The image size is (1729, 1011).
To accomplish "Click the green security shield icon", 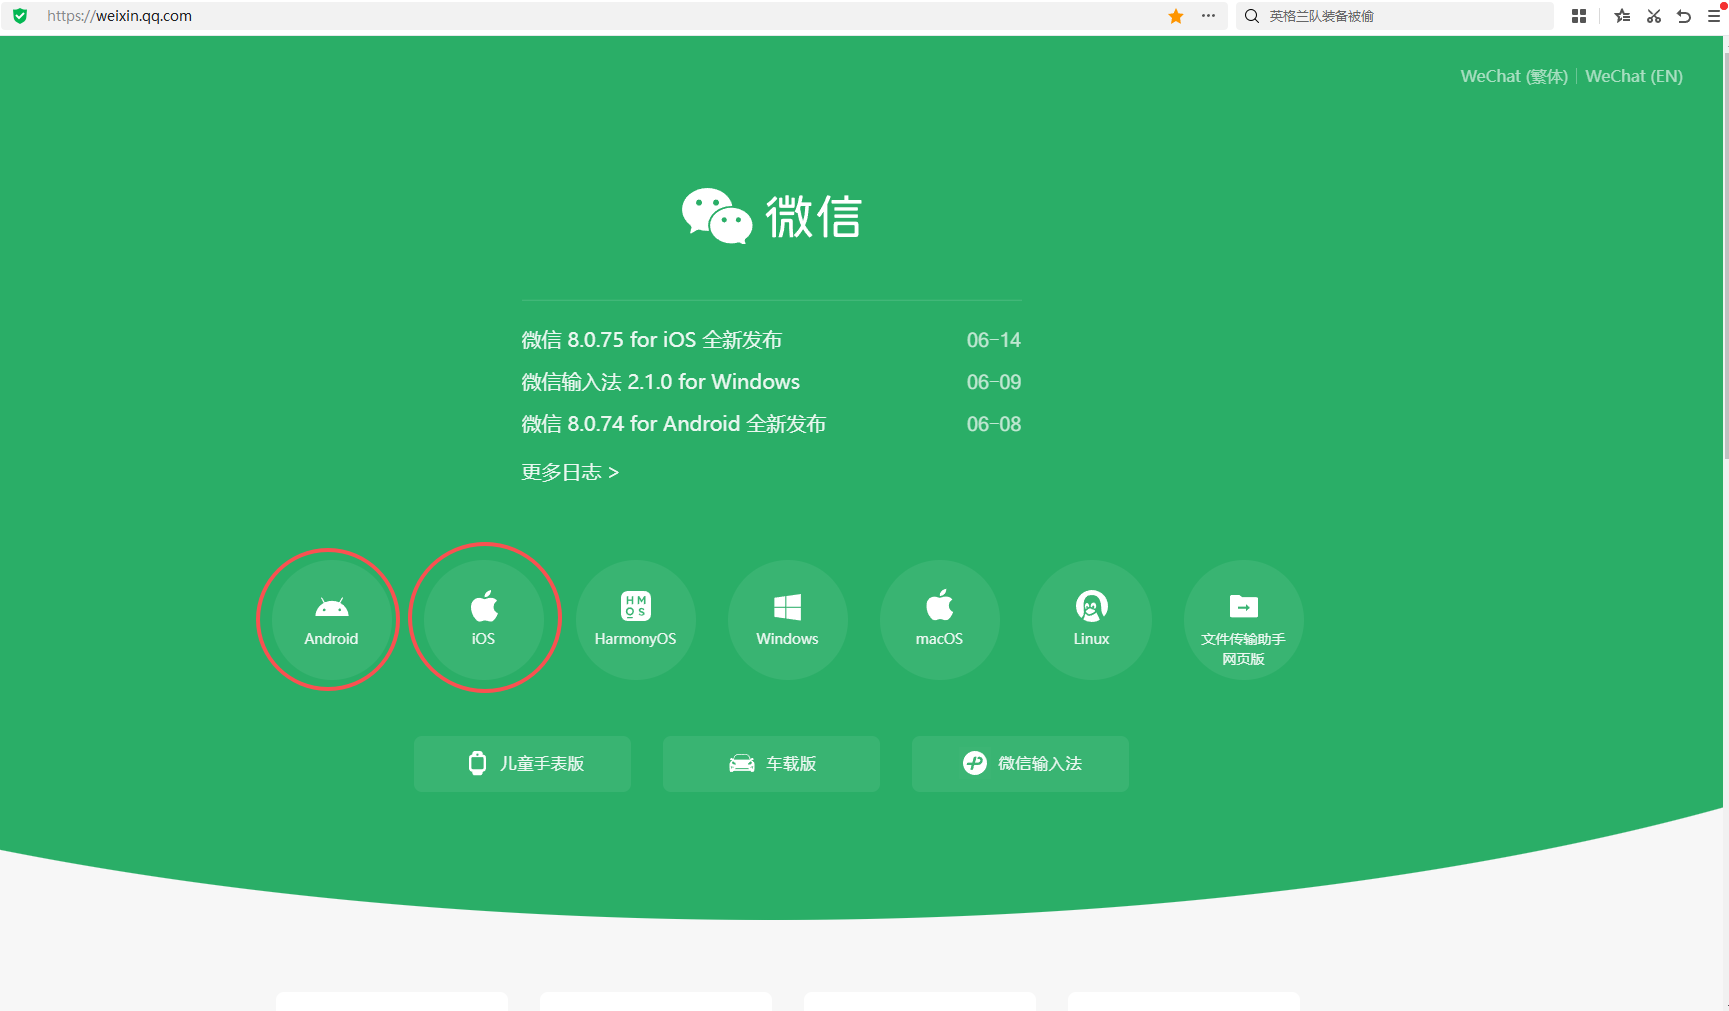I will point(20,16).
